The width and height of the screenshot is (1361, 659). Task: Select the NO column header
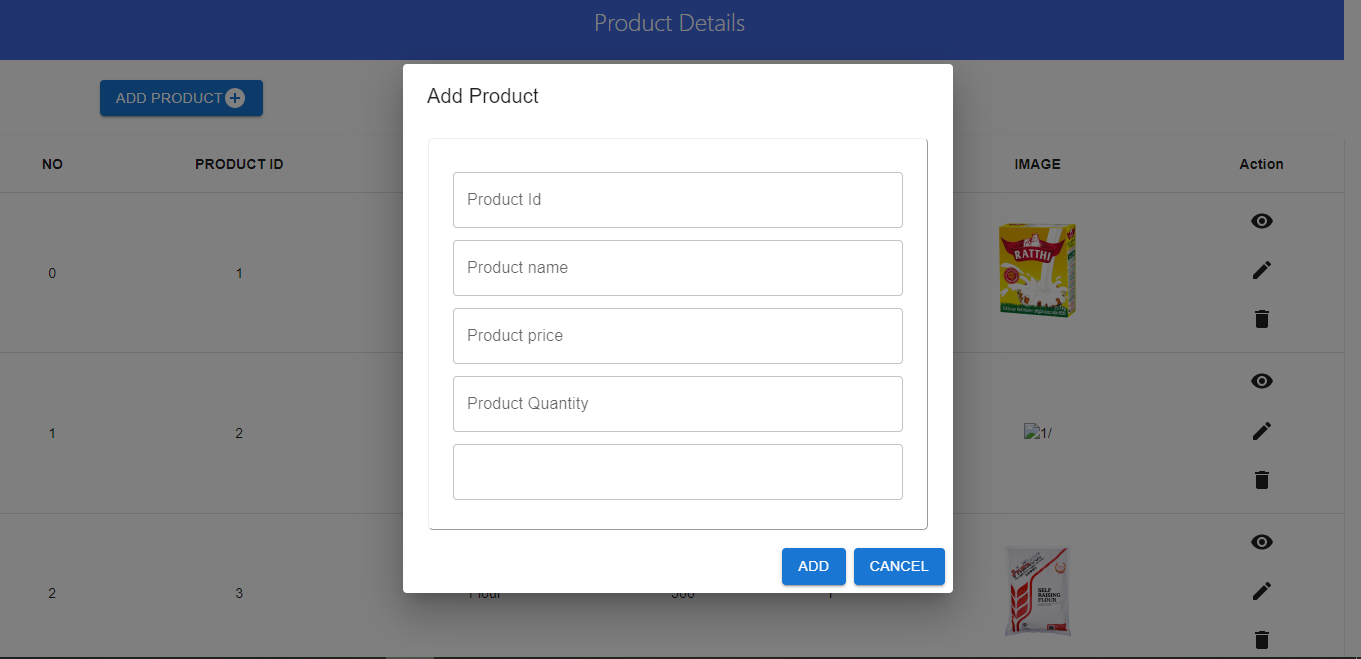(52, 163)
